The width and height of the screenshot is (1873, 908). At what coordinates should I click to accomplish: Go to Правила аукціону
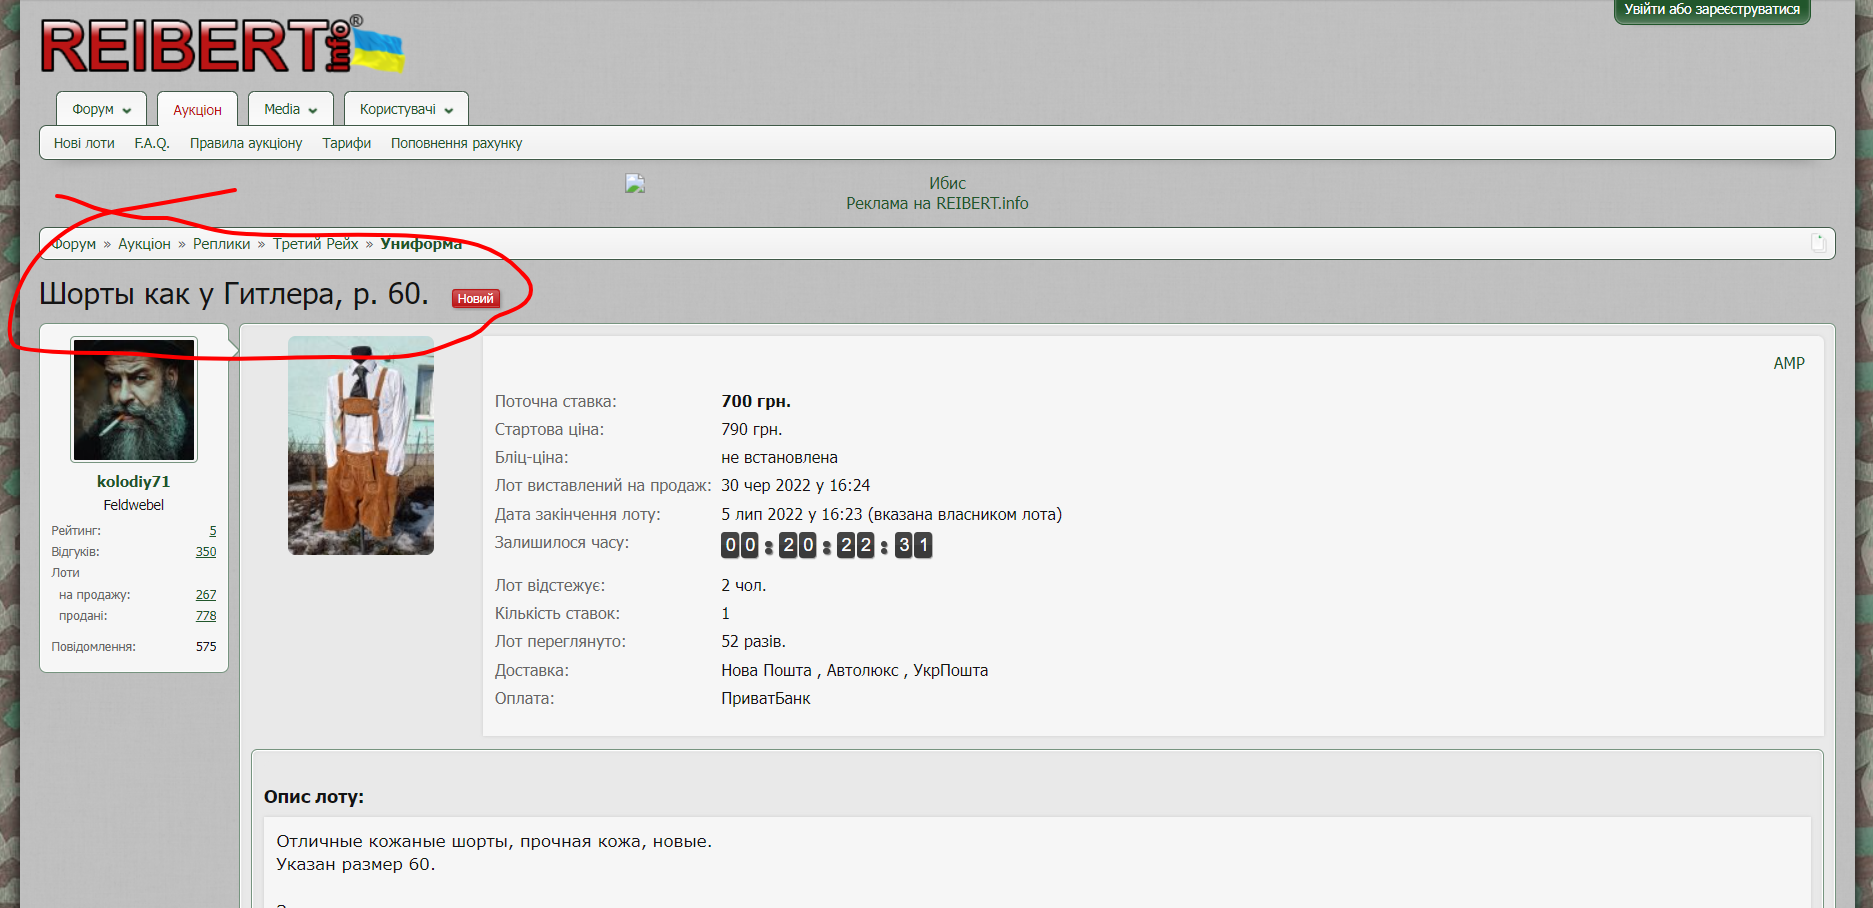[246, 143]
